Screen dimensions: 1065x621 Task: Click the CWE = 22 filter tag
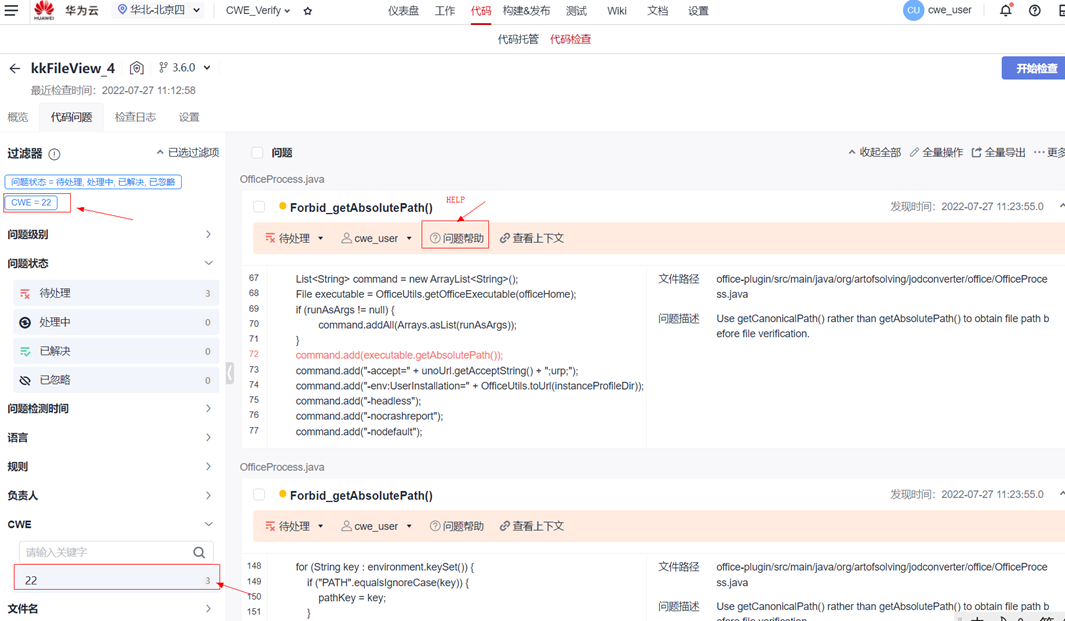[x=31, y=202]
